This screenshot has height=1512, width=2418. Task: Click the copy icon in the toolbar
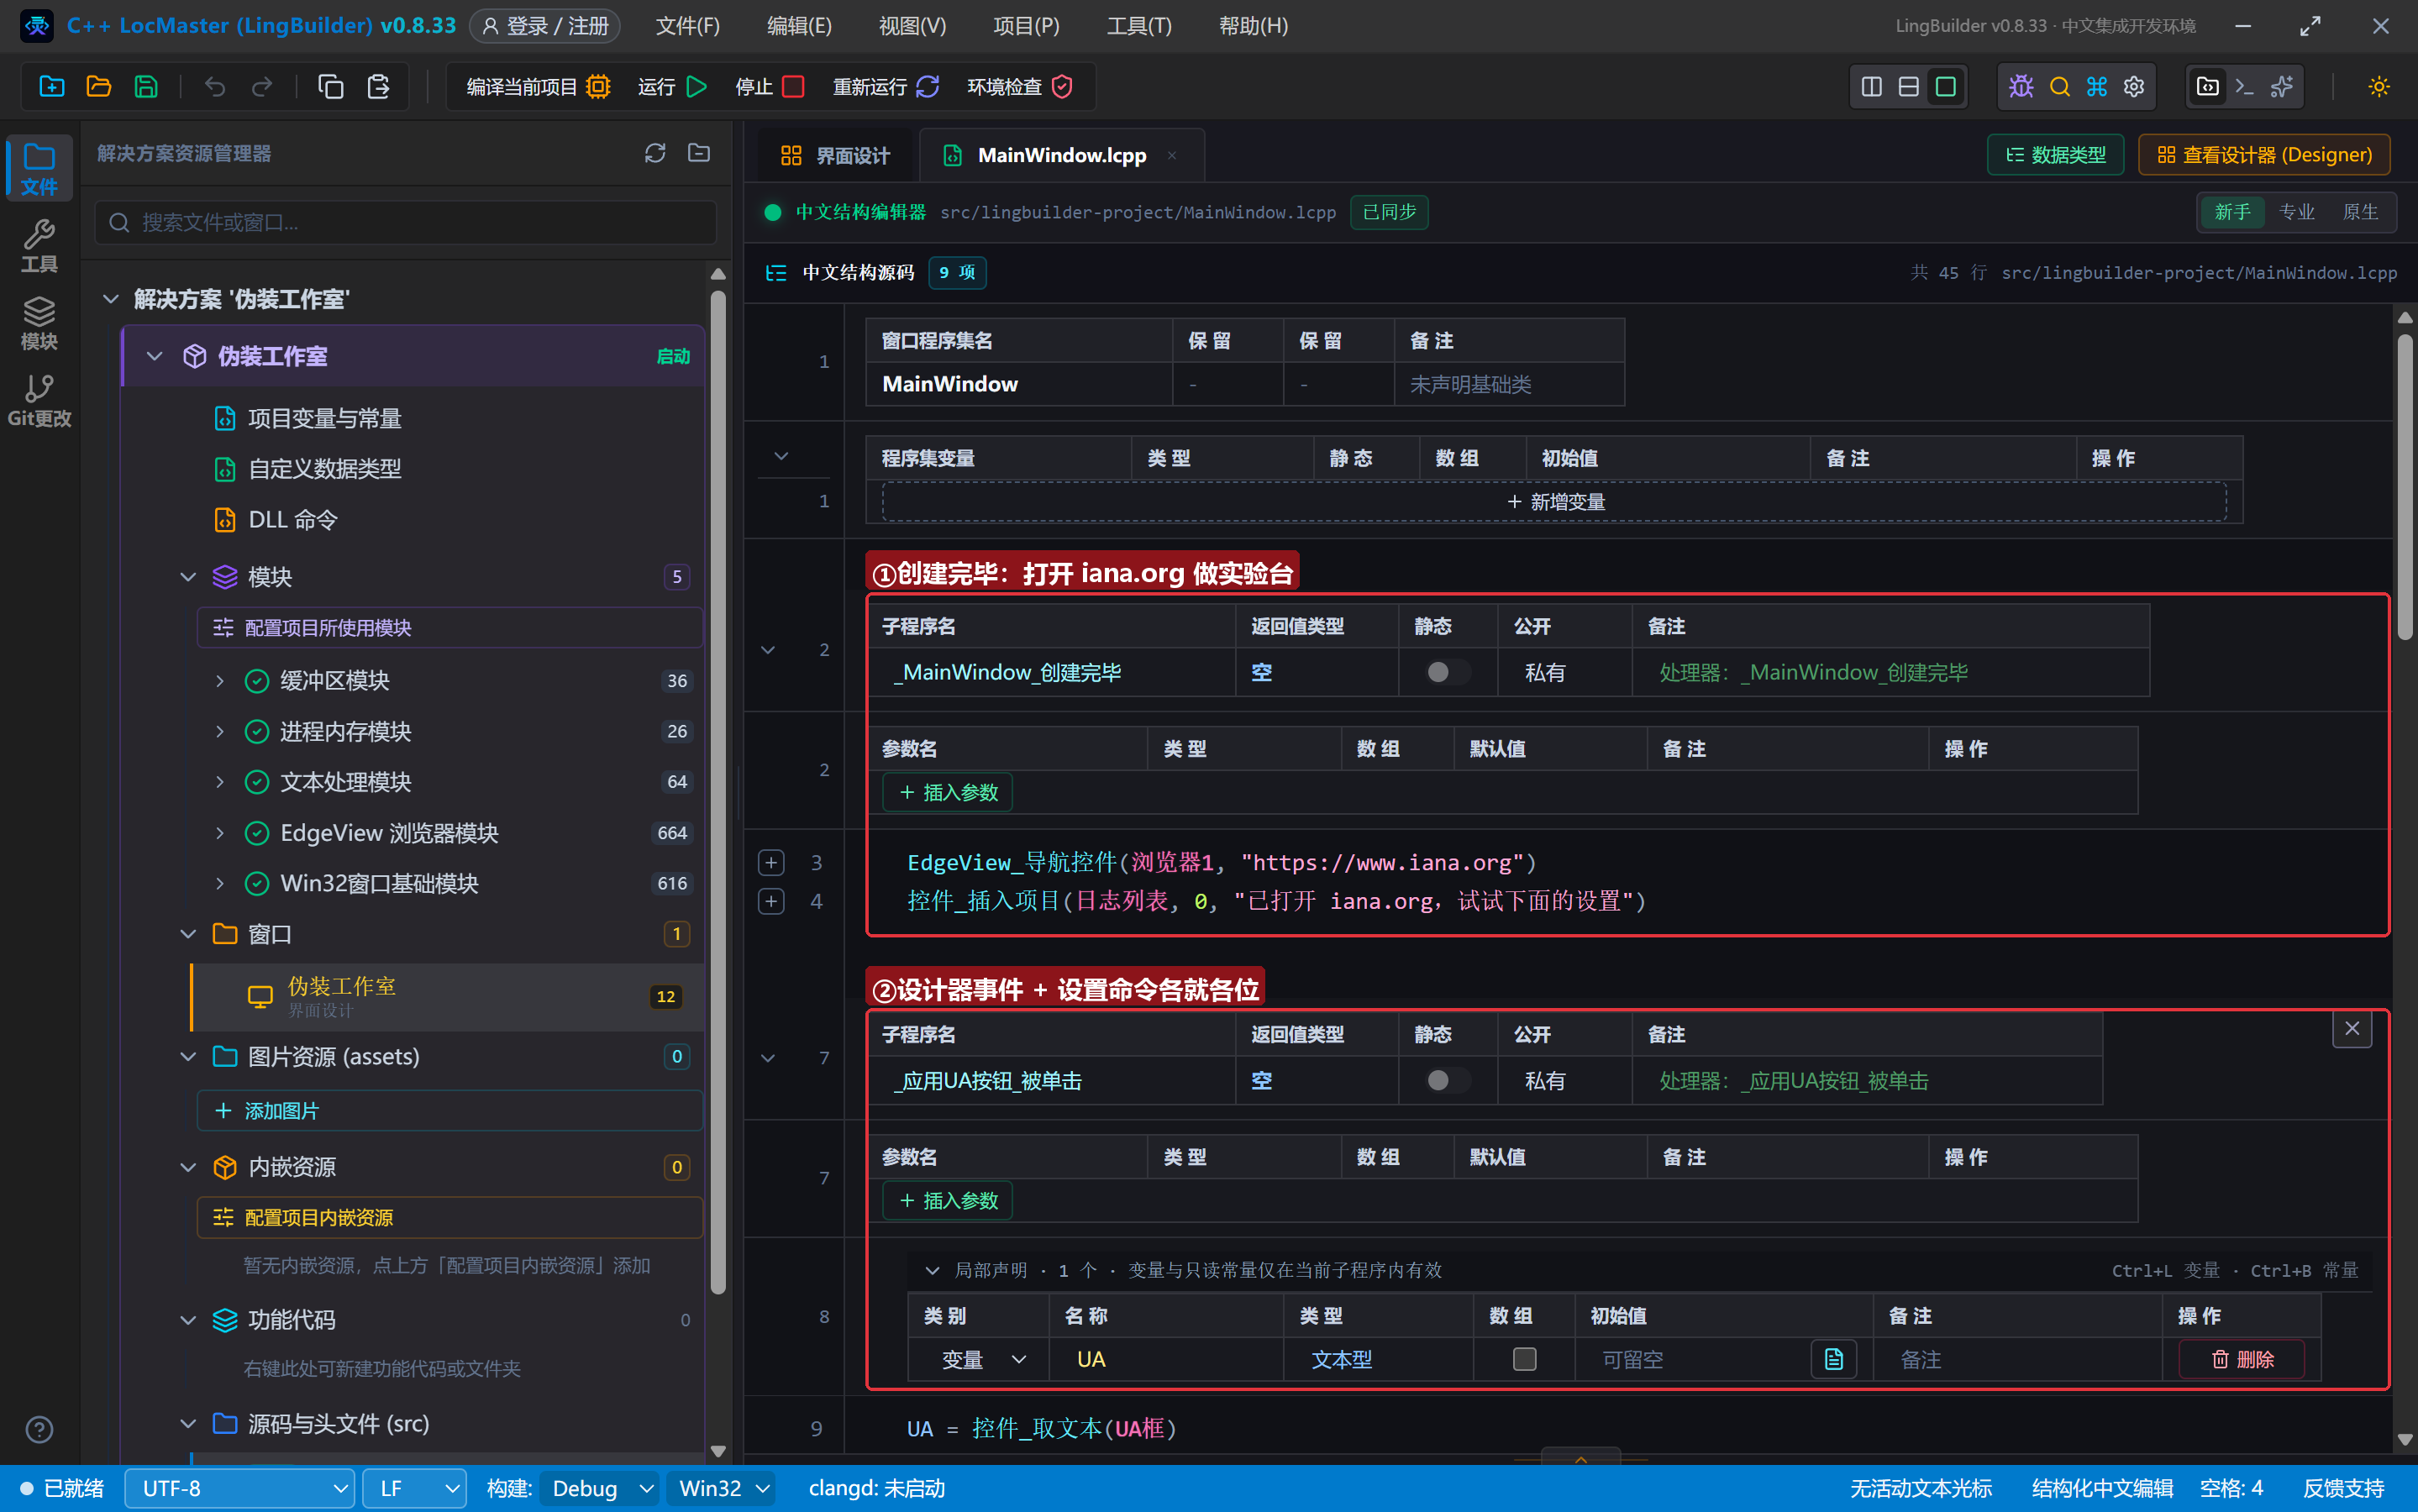pyautogui.click(x=330, y=86)
